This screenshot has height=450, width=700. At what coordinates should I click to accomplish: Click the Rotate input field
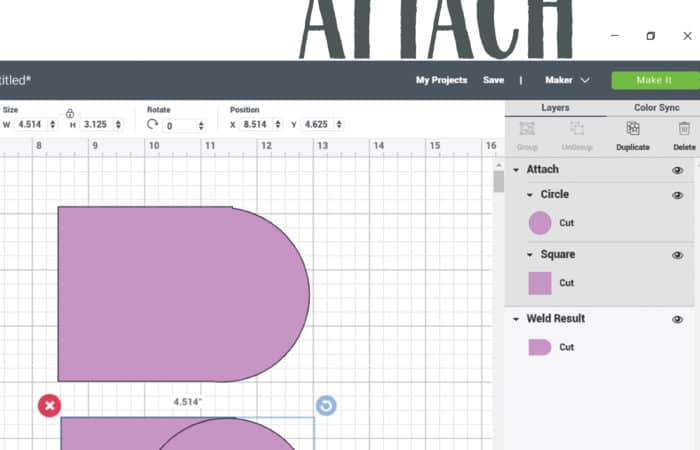click(180, 126)
